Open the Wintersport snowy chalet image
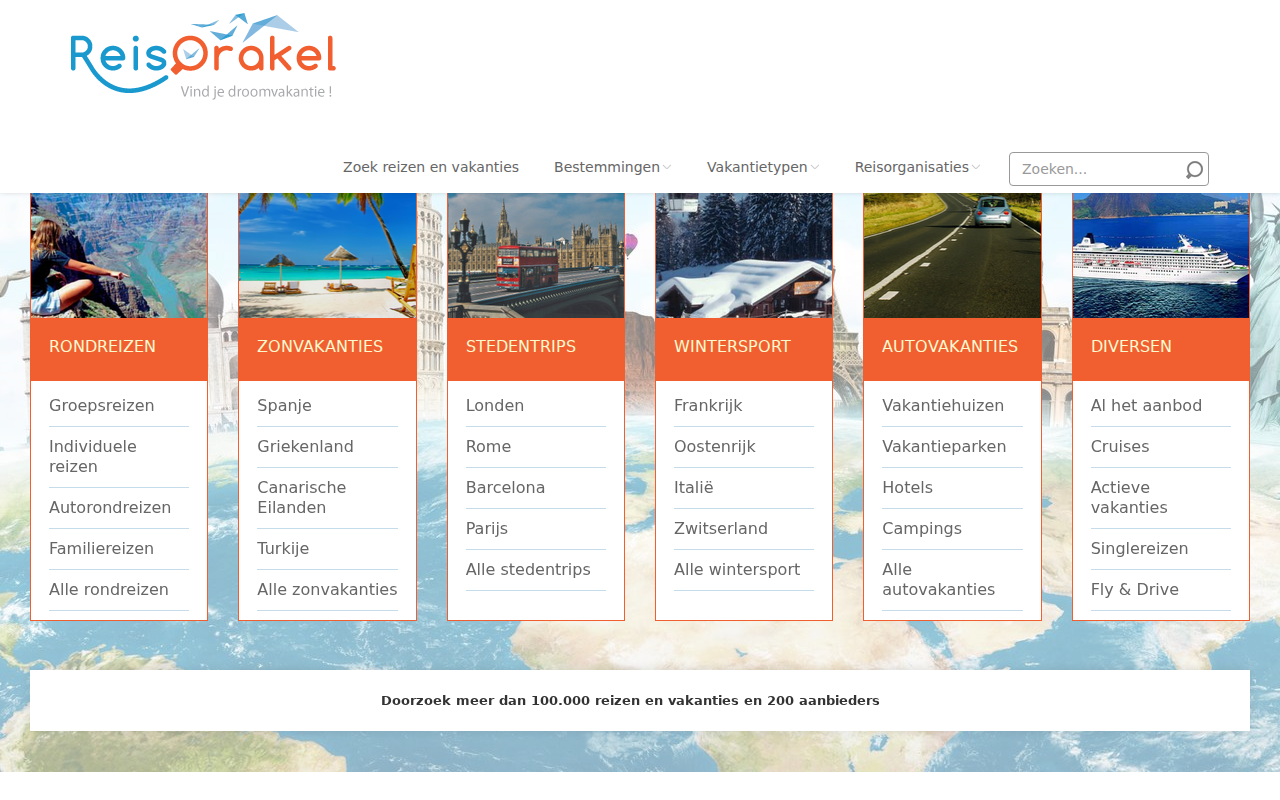 tap(744, 255)
